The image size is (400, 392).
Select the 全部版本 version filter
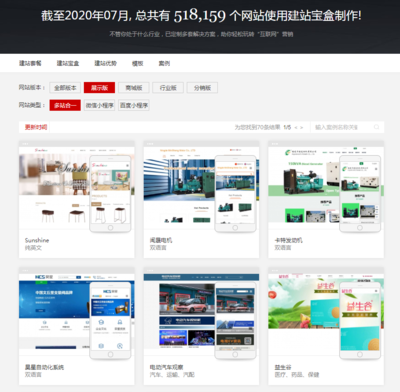pyautogui.click(x=65, y=88)
